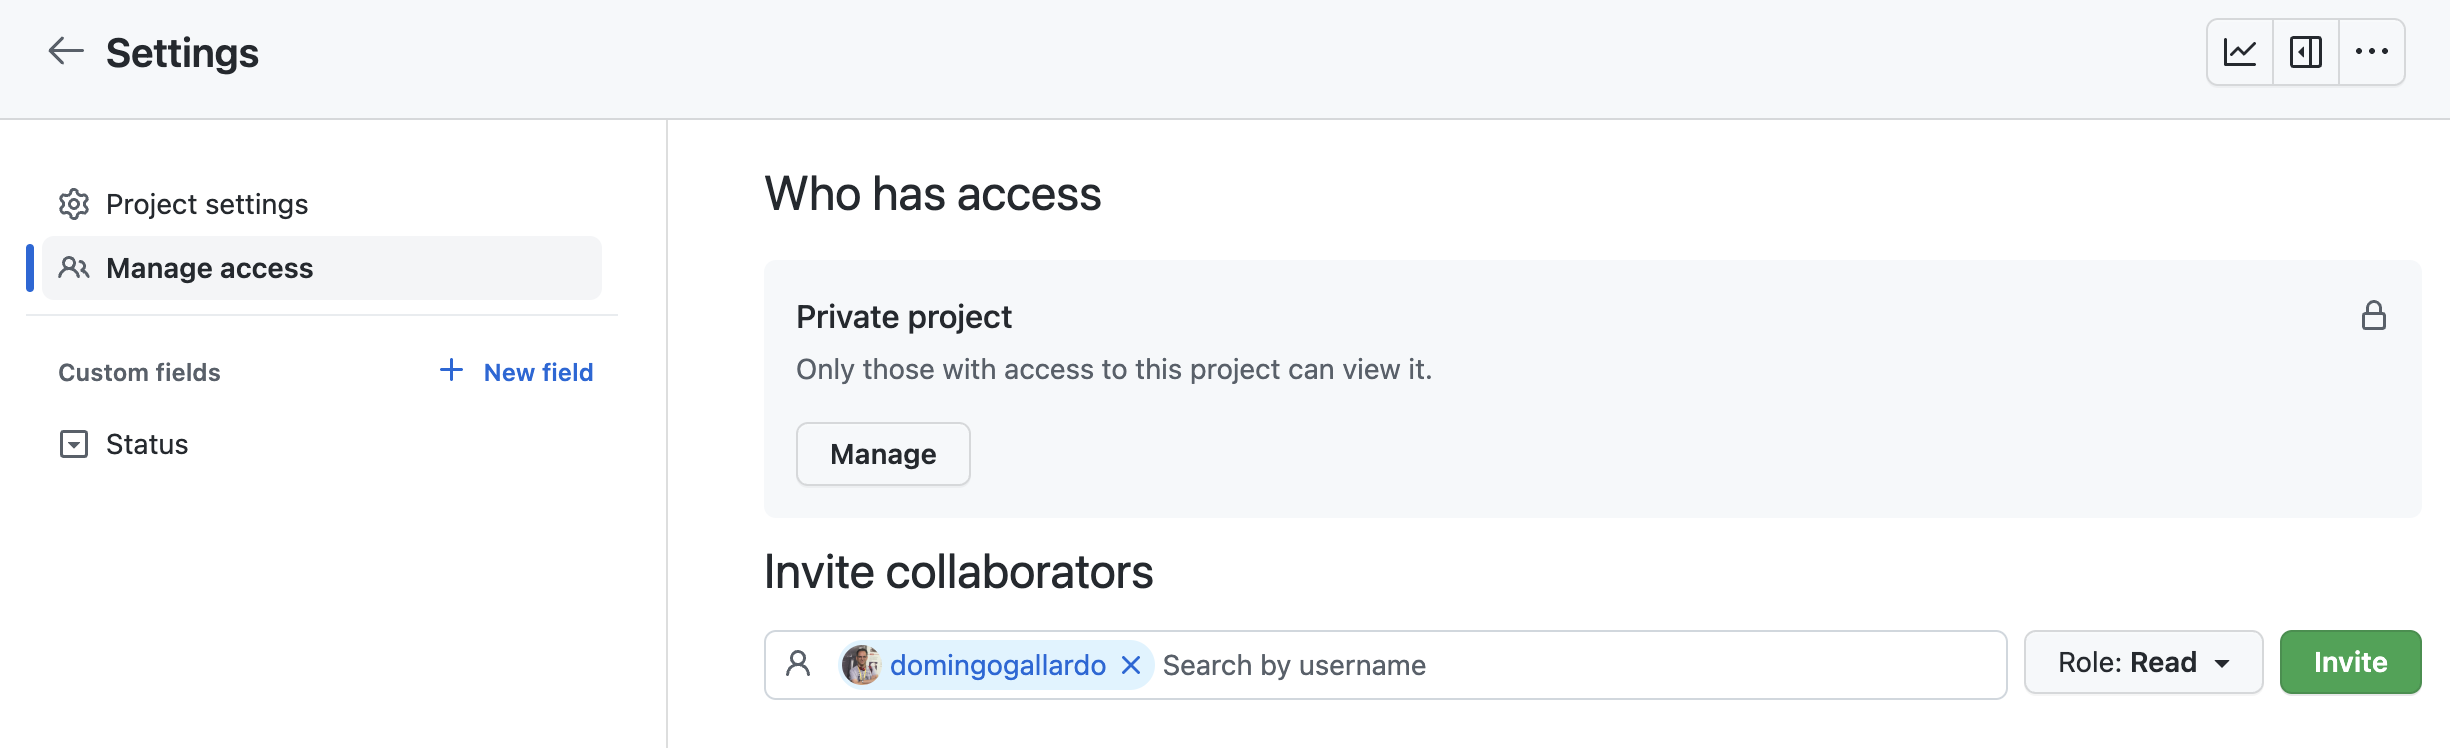2450x748 pixels.
Task: Click the lock icon in Private project box
Action: (x=2374, y=316)
